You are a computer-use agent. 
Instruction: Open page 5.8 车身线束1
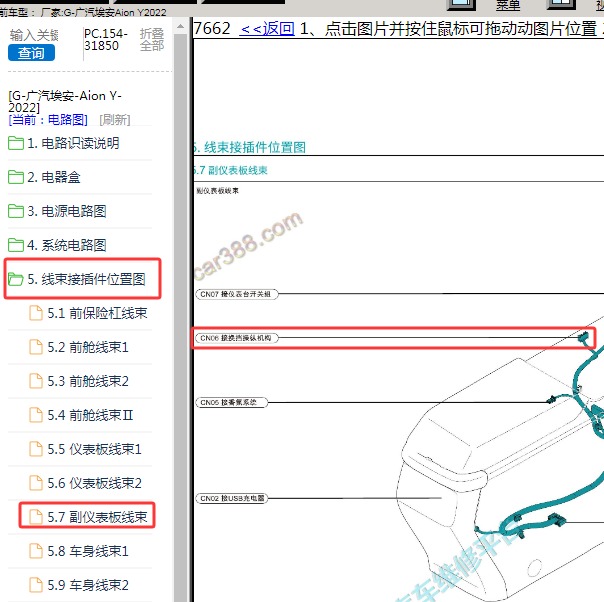point(88,551)
